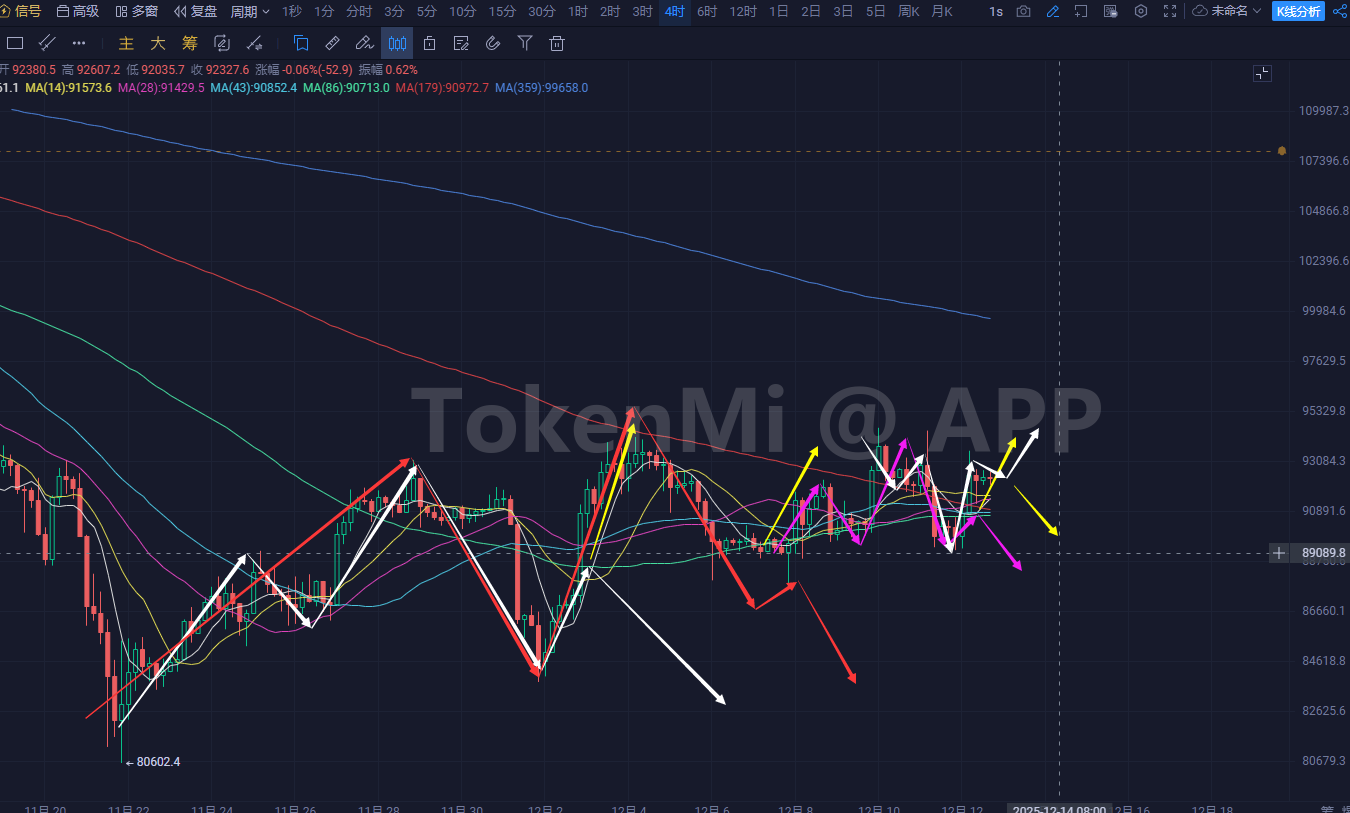Image resolution: width=1350 pixels, height=813 pixels.
Task: Open the 未命名 layout dropdown
Action: pyautogui.click(x=1228, y=11)
